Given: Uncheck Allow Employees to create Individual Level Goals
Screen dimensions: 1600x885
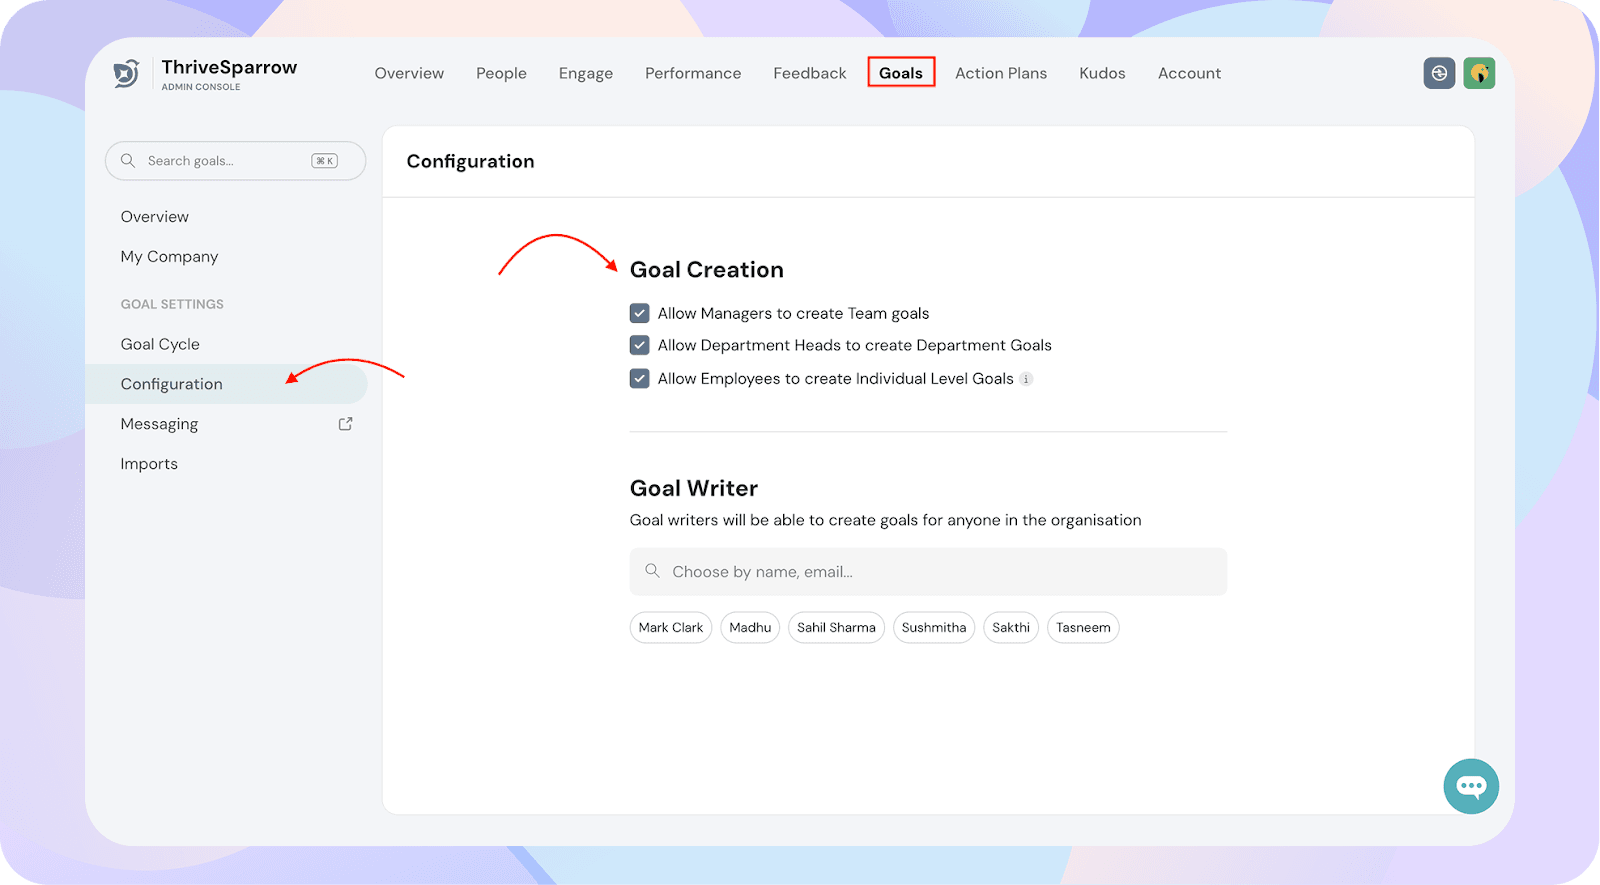Looking at the screenshot, I should point(640,379).
